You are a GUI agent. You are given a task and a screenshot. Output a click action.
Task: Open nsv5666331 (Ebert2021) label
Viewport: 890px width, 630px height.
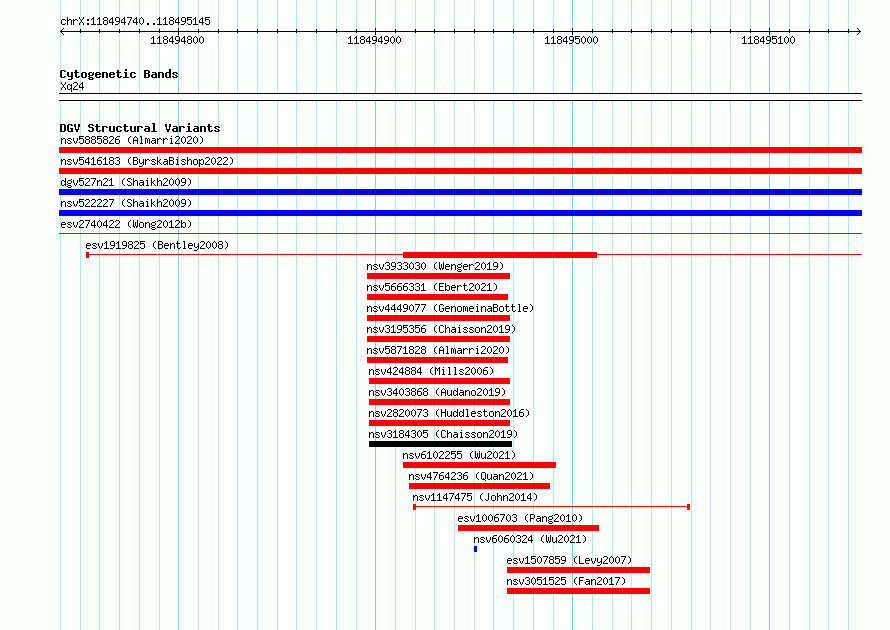[432, 287]
